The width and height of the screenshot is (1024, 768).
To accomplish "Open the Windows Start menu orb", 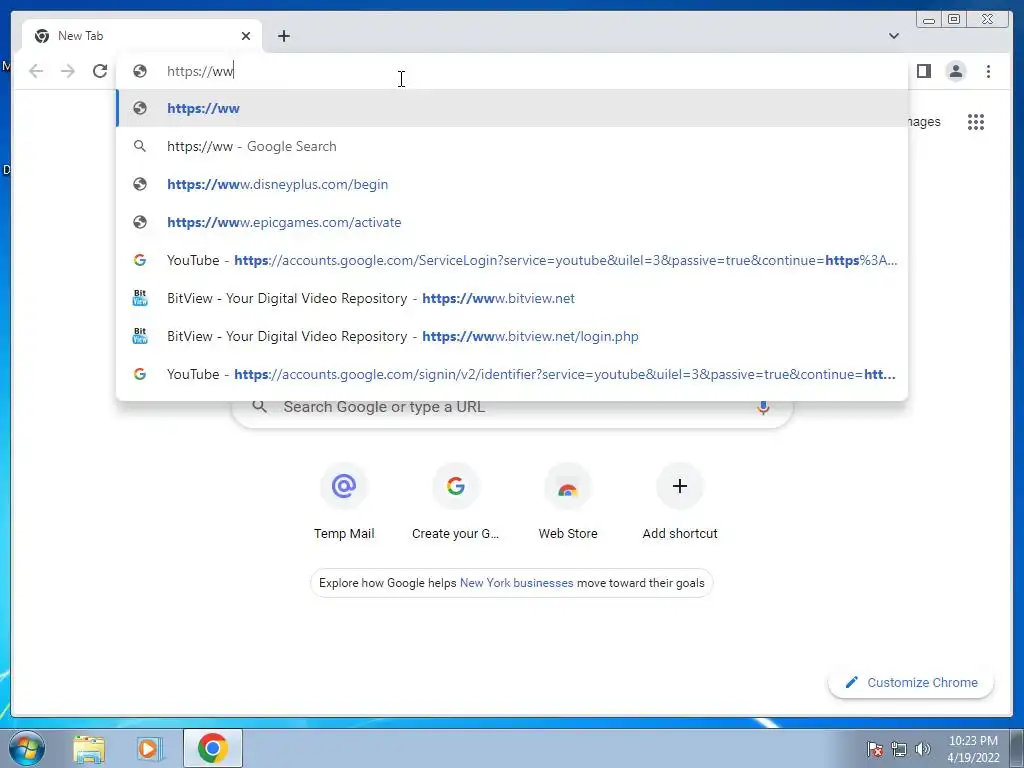I will [x=27, y=748].
